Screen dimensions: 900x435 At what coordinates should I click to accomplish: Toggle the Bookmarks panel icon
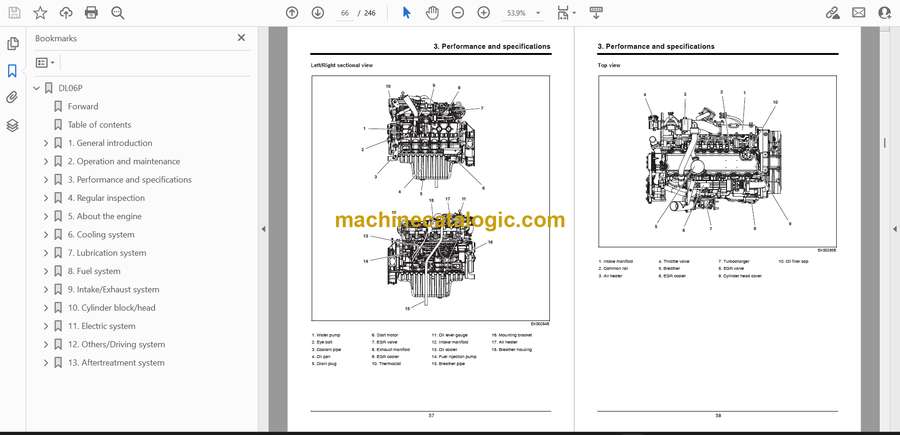coord(13,71)
